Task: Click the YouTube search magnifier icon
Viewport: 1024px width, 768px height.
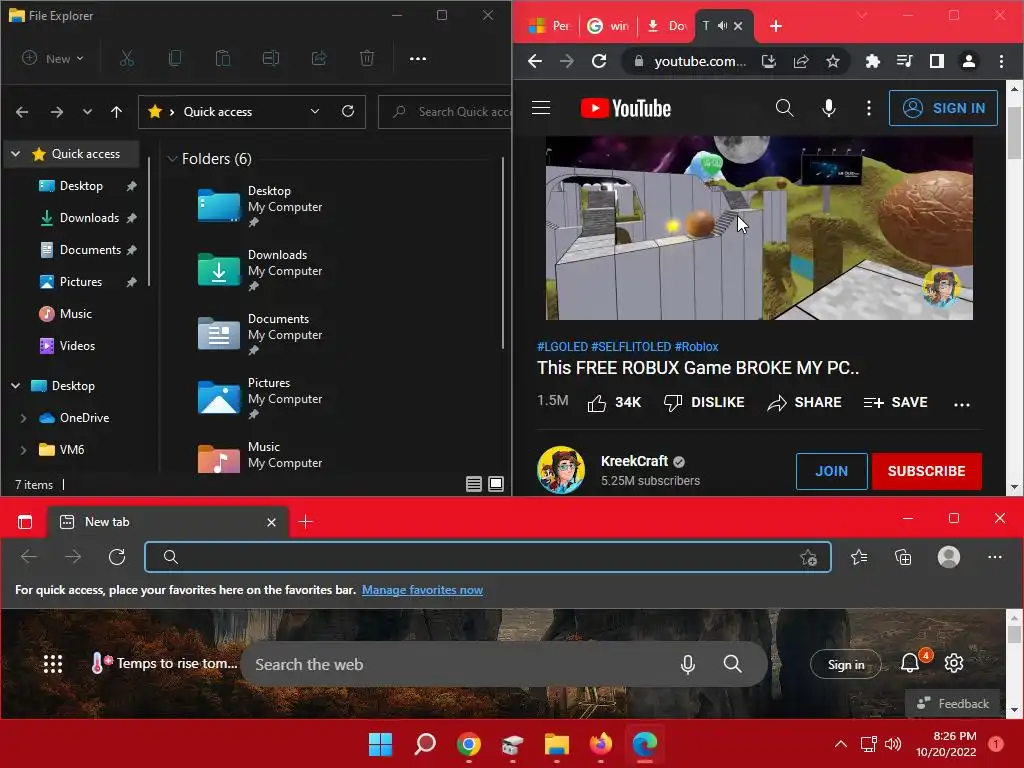Action: (784, 108)
